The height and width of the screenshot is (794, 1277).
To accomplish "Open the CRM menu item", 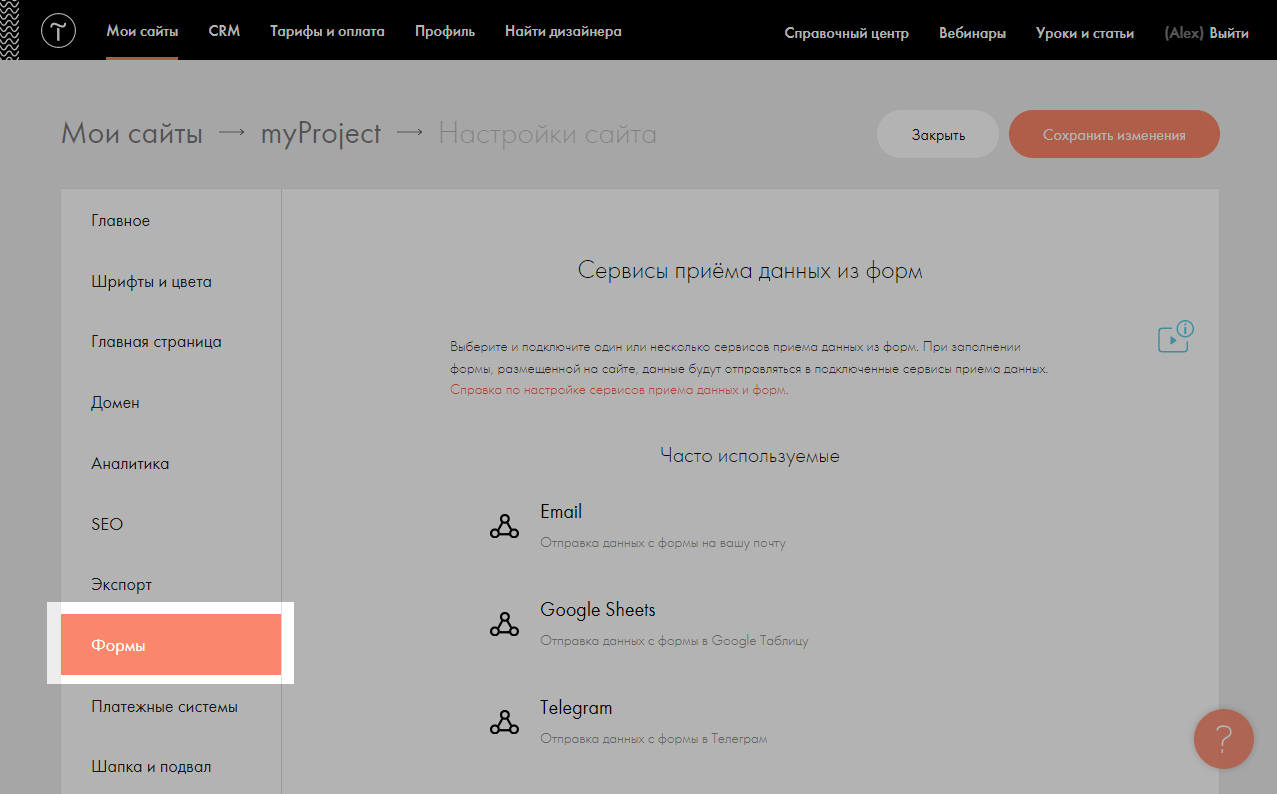I will (x=224, y=32).
